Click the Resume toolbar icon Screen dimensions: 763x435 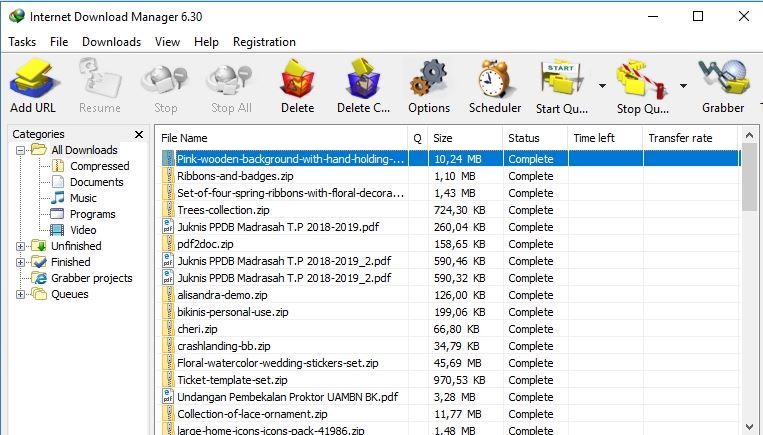tap(99, 79)
